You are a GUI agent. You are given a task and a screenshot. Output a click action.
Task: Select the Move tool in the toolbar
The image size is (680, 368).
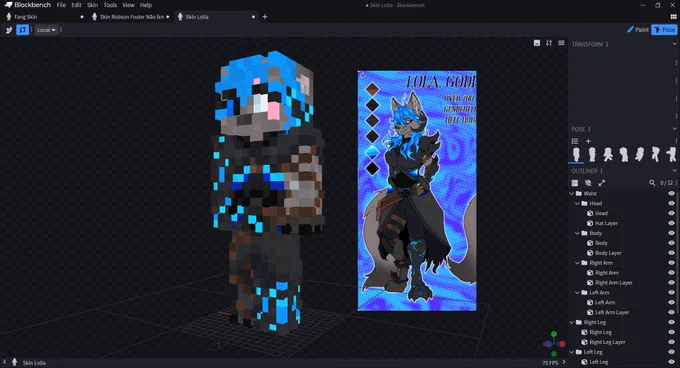point(9,30)
